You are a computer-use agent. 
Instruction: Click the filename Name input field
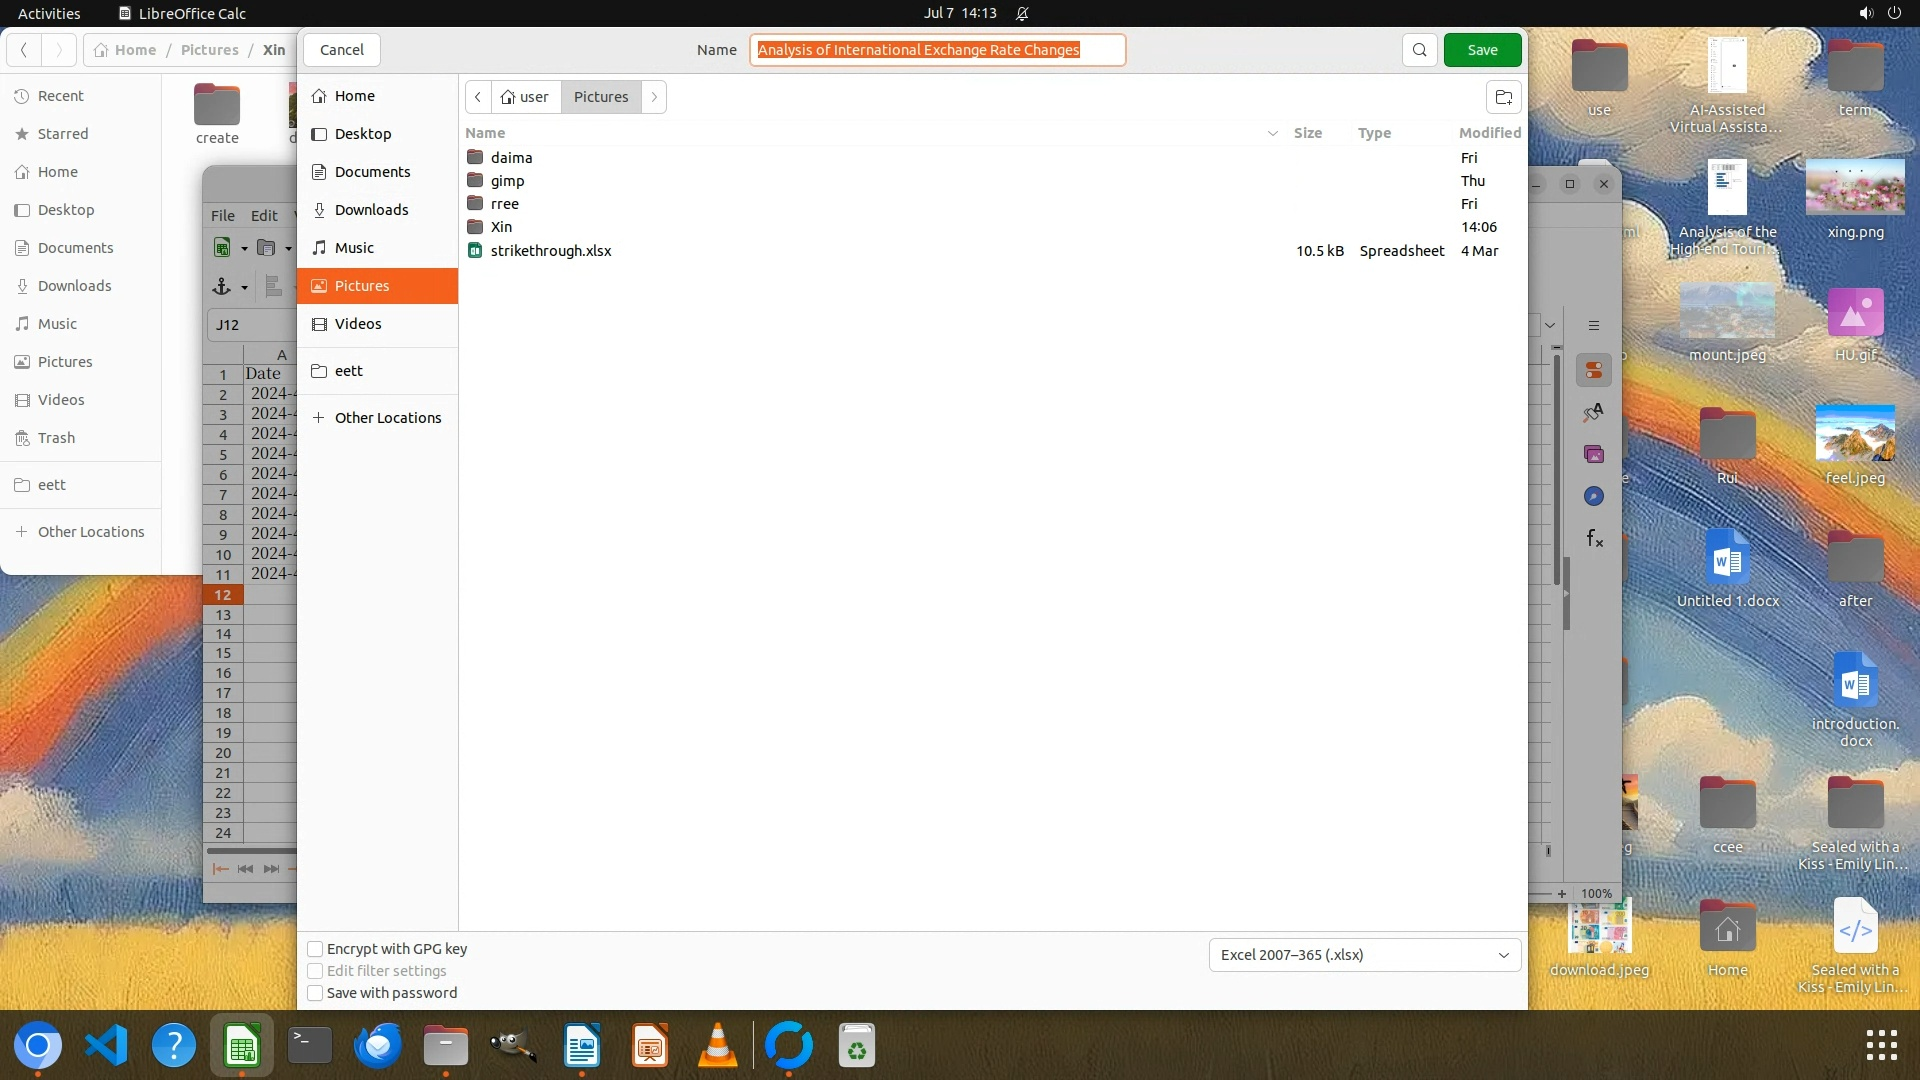pyautogui.click(x=937, y=50)
